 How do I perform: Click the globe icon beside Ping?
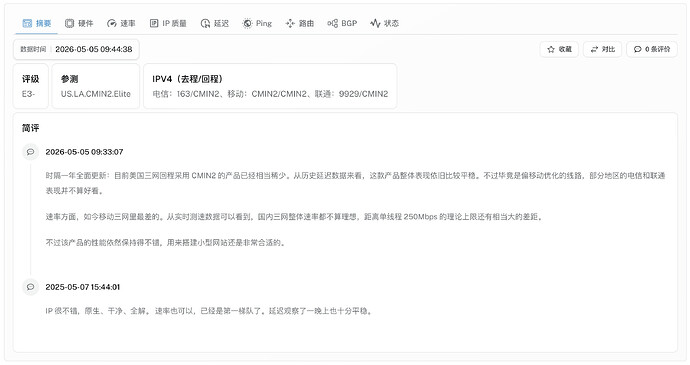pos(247,23)
